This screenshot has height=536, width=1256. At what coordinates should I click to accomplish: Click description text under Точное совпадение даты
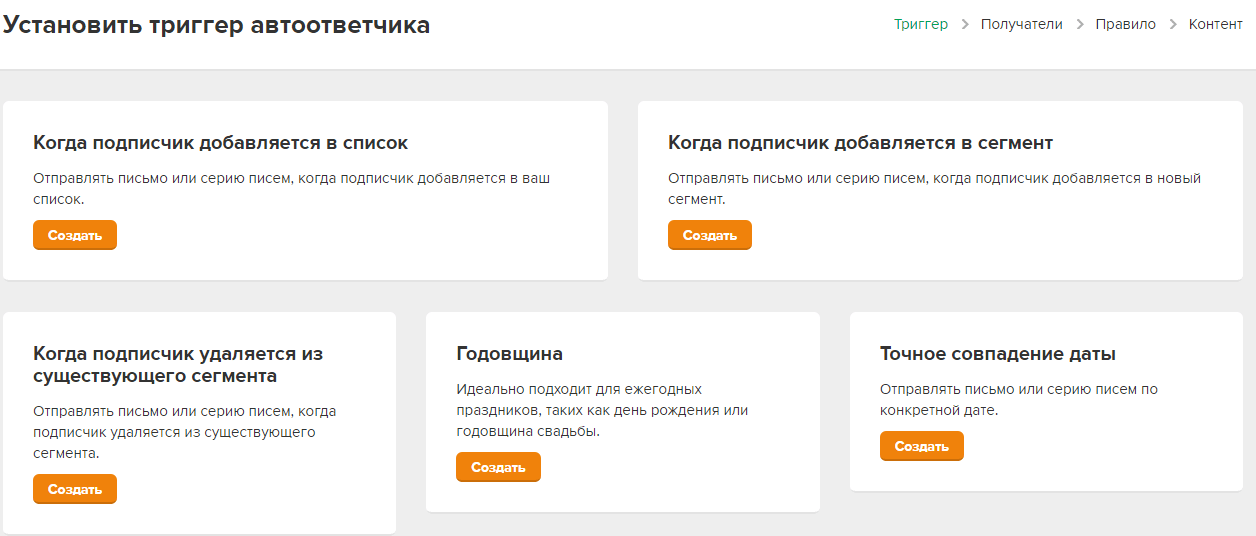tap(1018, 399)
